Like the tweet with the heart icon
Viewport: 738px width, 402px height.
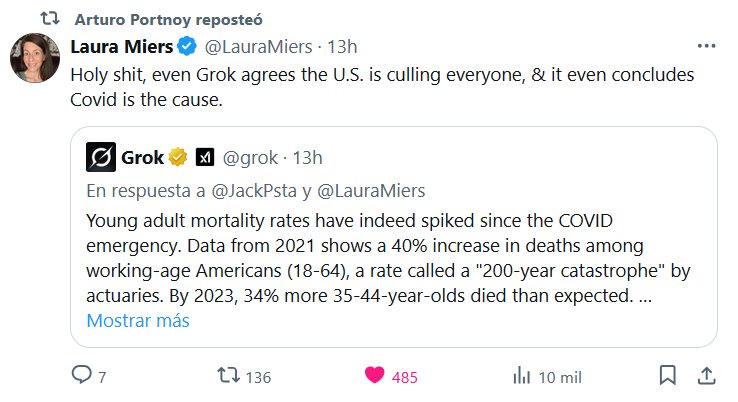point(375,376)
